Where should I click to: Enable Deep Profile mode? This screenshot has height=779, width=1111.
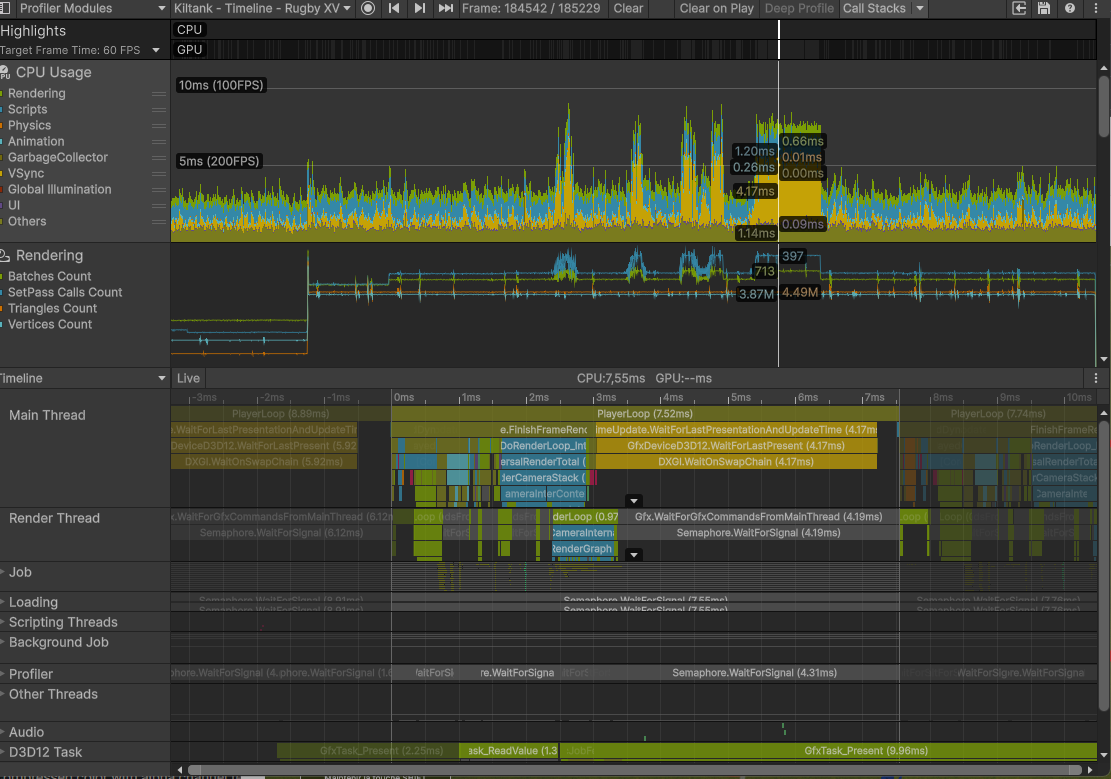pyautogui.click(x=798, y=9)
